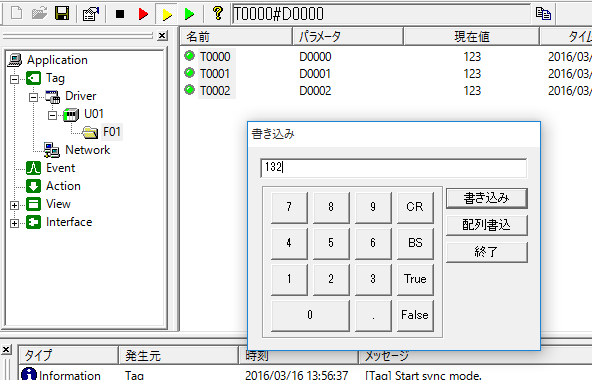Click green status indicator of T0000

(x=190, y=56)
